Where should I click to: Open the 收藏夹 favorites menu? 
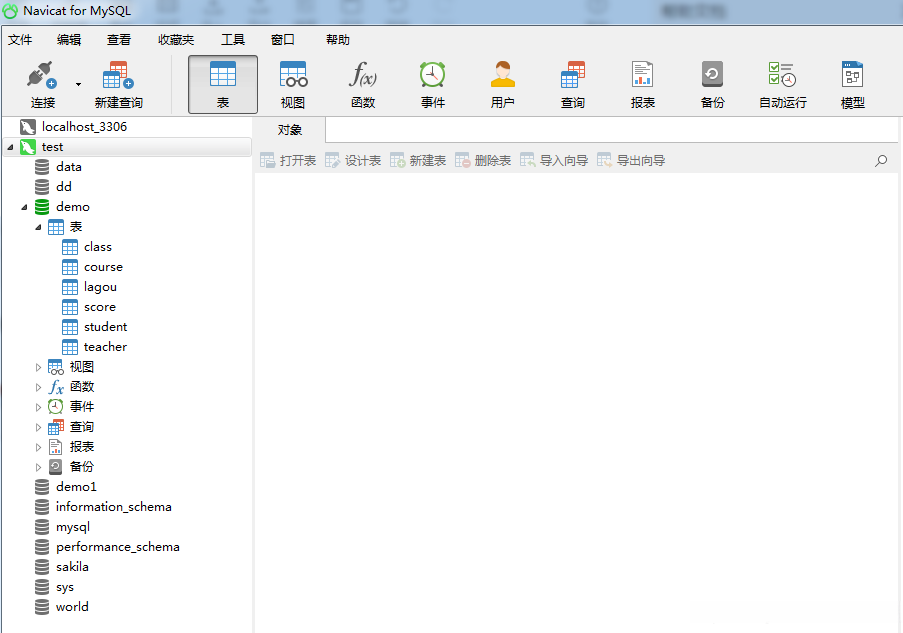(176, 40)
